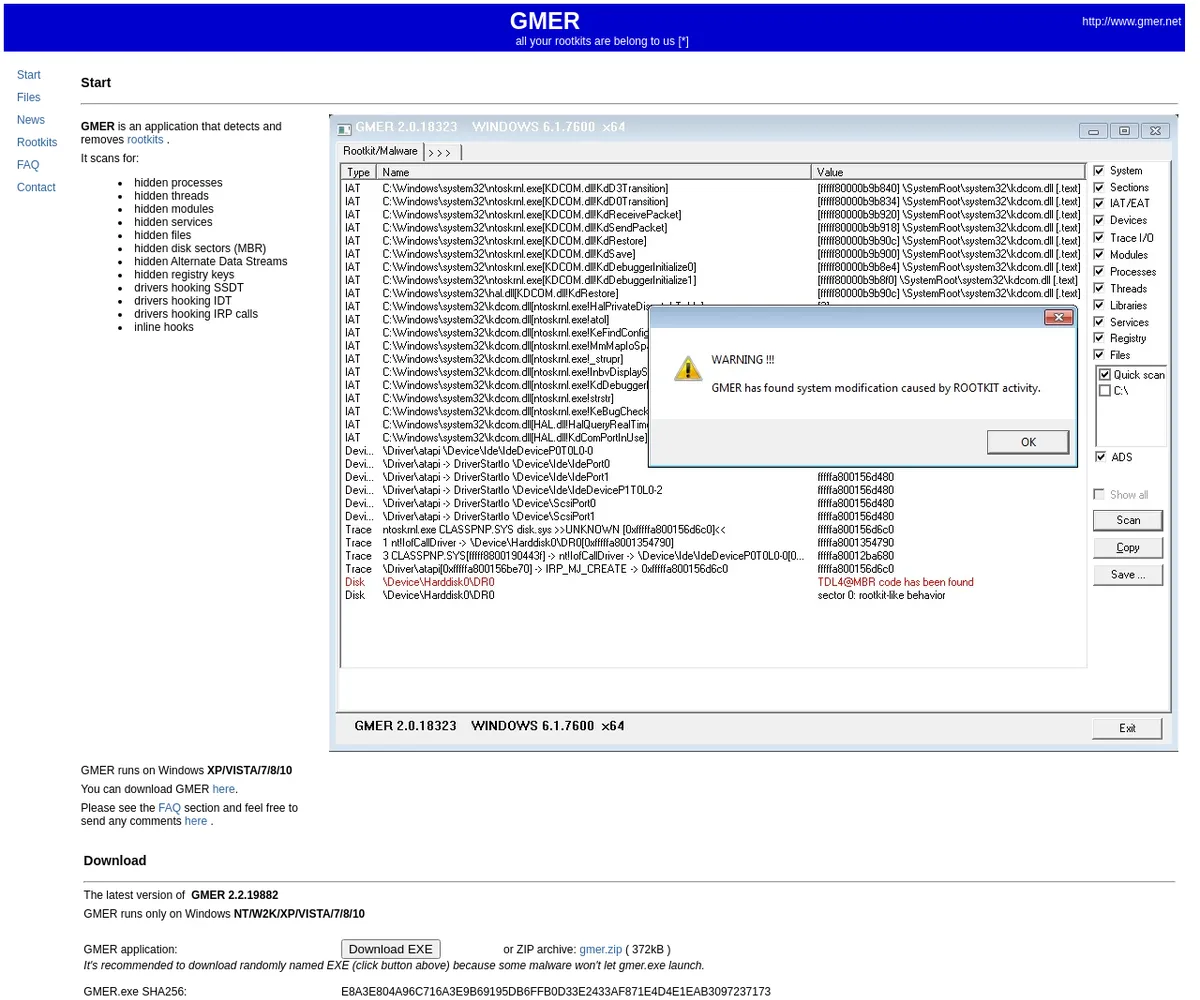The width and height of the screenshot is (1200, 1000).
Task: Click the GMER window maximize button
Action: pos(1124,131)
